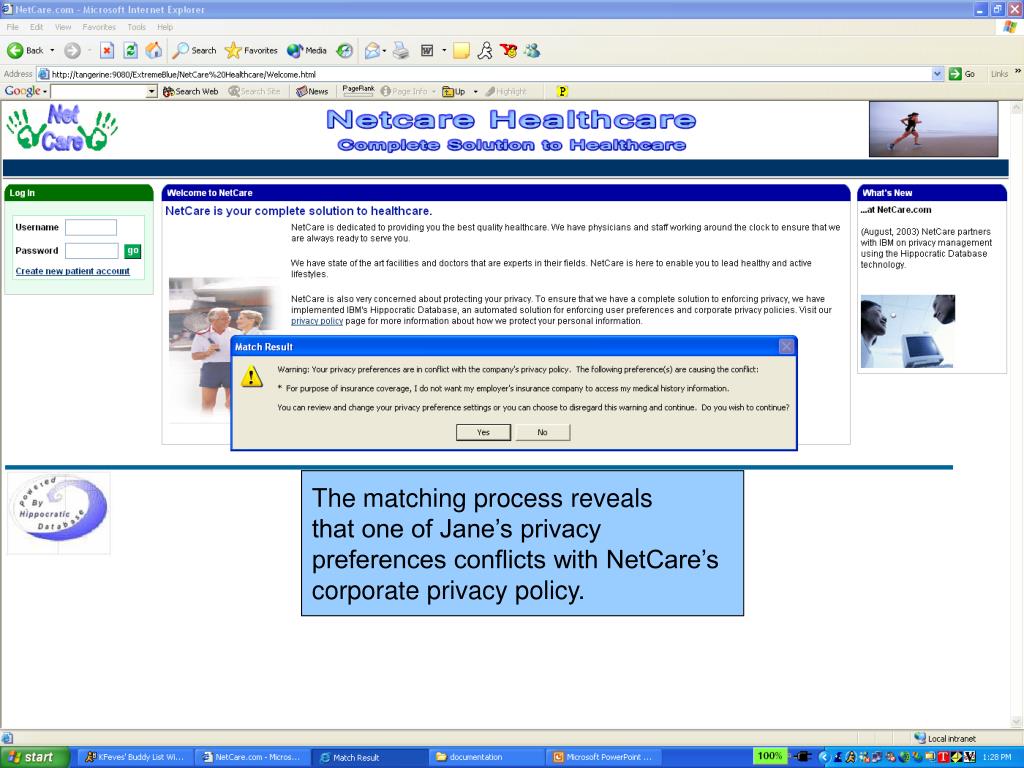This screenshot has width=1024, height=768.
Task: Switch to KFeves' Buddy List taskbar button
Action: tap(136, 758)
